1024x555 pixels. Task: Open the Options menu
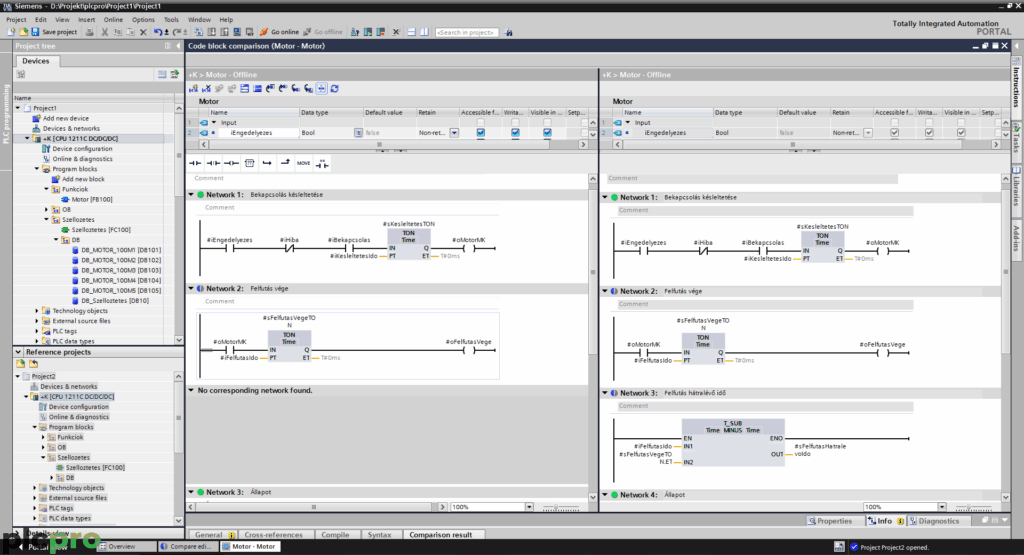click(x=143, y=20)
